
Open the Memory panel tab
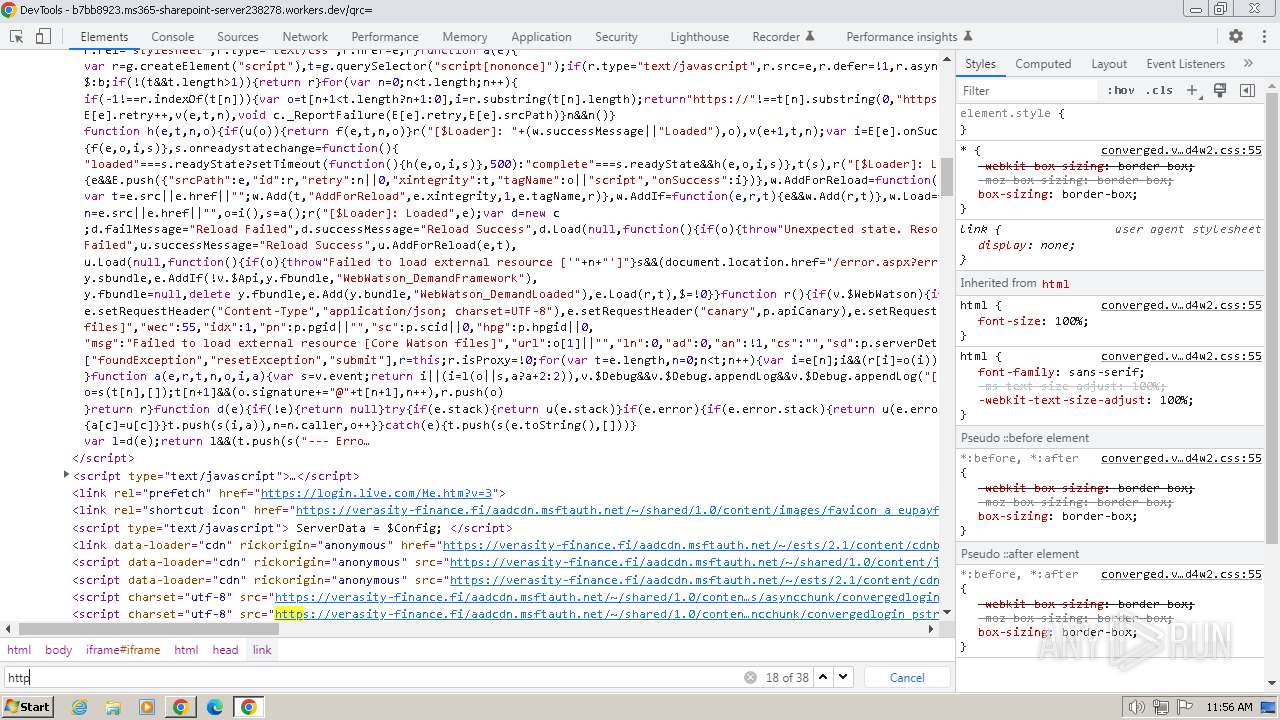[x=465, y=37]
